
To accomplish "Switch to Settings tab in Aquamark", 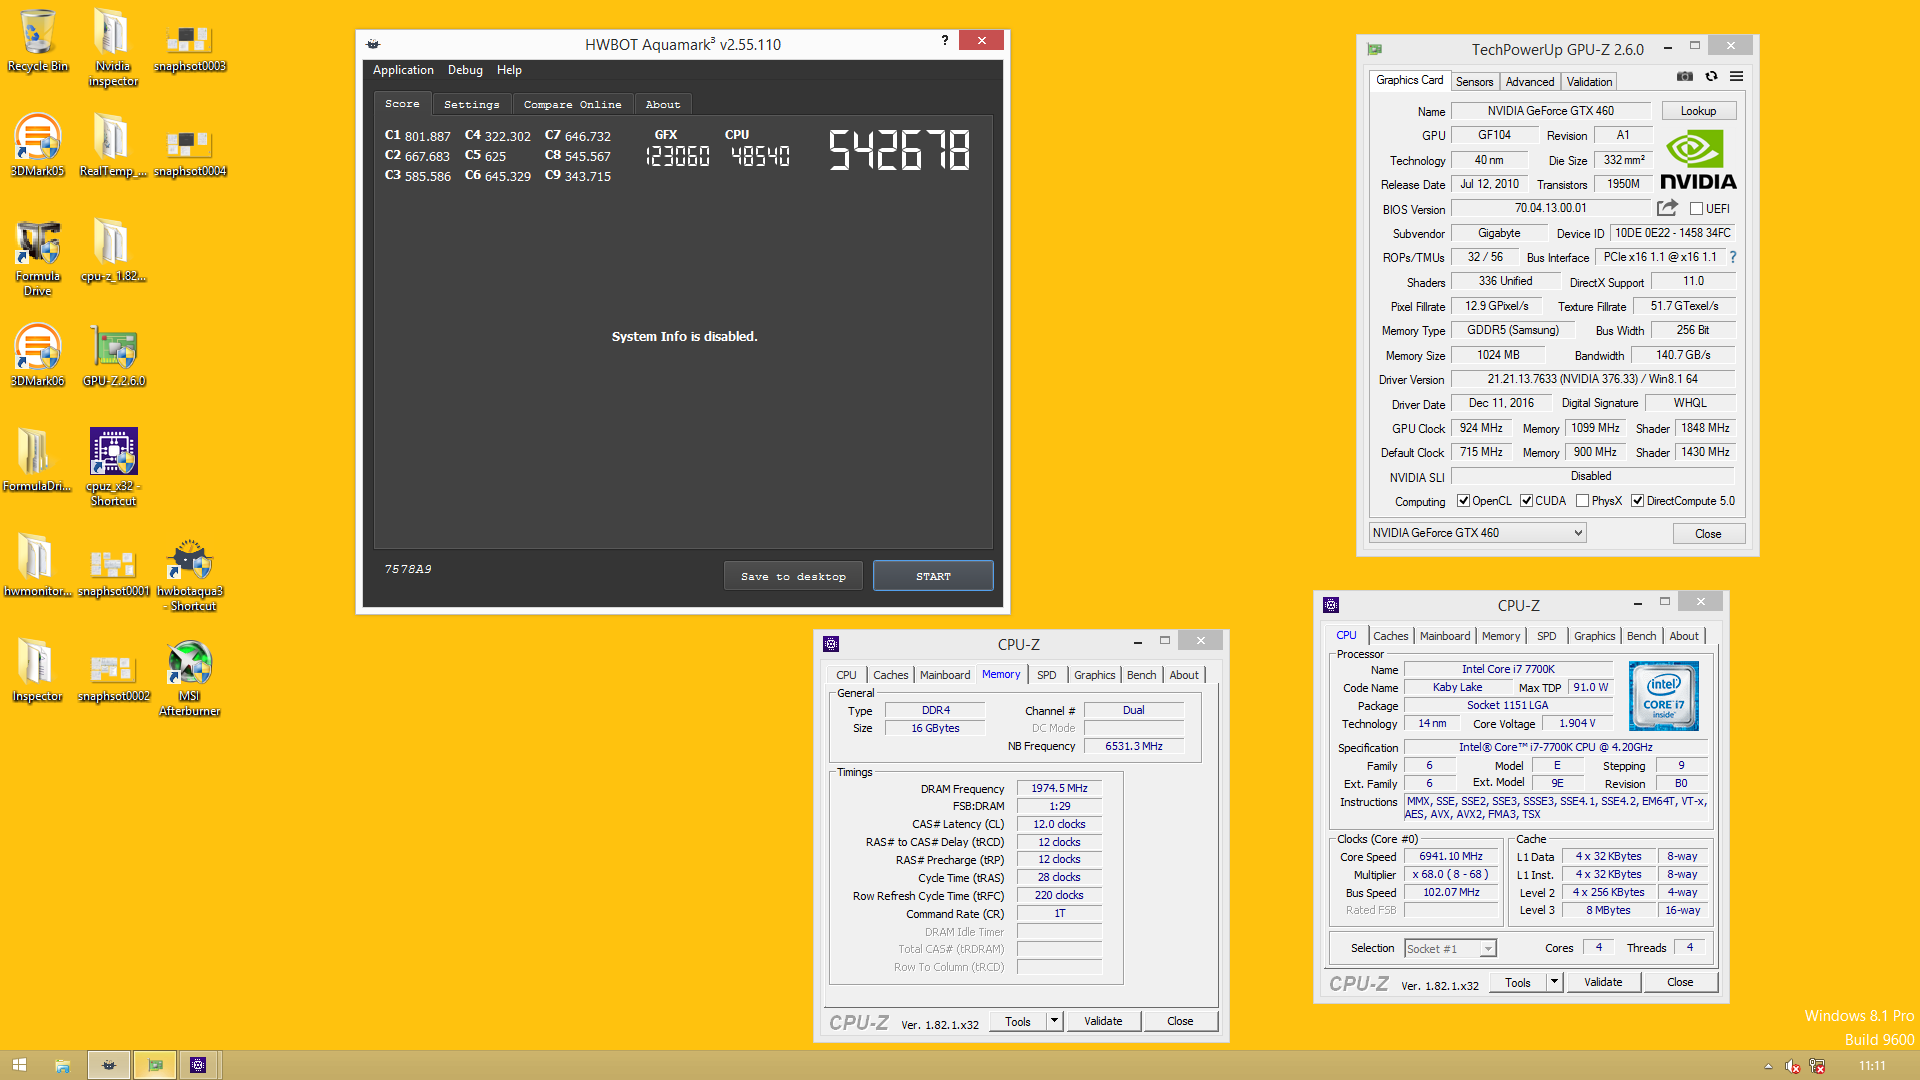I will point(471,104).
